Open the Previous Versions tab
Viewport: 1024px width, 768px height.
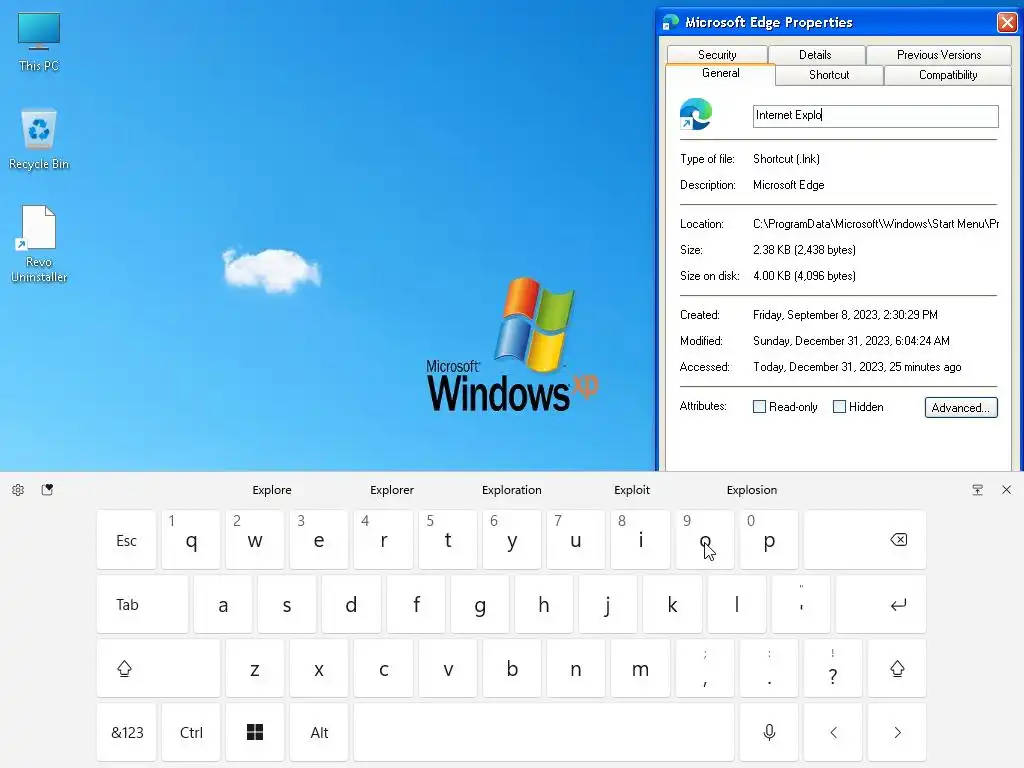pos(938,55)
